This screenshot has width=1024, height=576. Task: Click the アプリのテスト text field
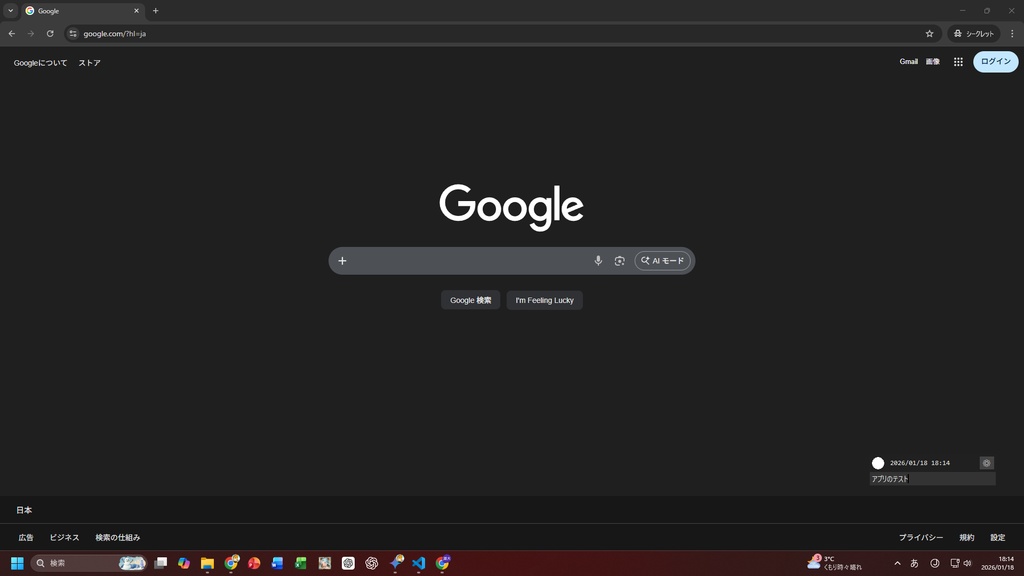[933, 479]
